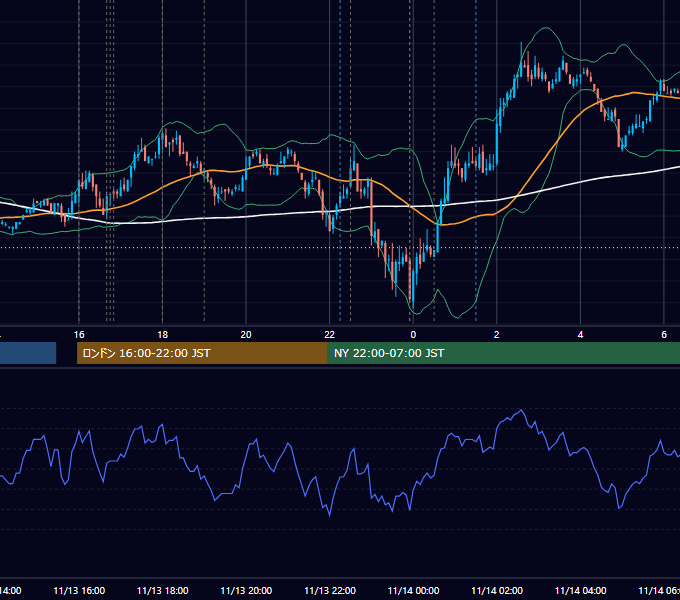This screenshot has width=680, height=600.
Task: Click the NY 22:00-07:00 JST session bar
Action: click(503, 353)
